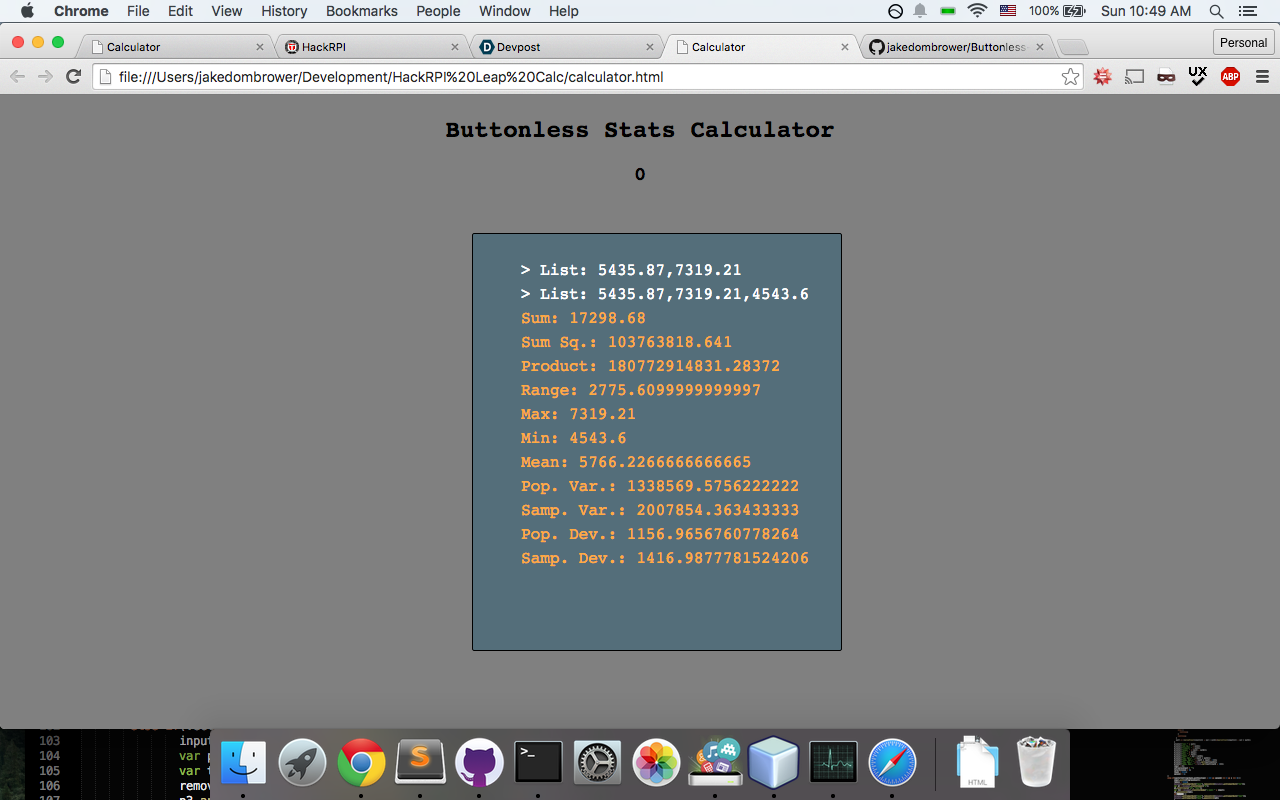Go forward with the forward arrow
The height and width of the screenshot is (800, 1280).
pyautogui.click(x=45, y=76)
